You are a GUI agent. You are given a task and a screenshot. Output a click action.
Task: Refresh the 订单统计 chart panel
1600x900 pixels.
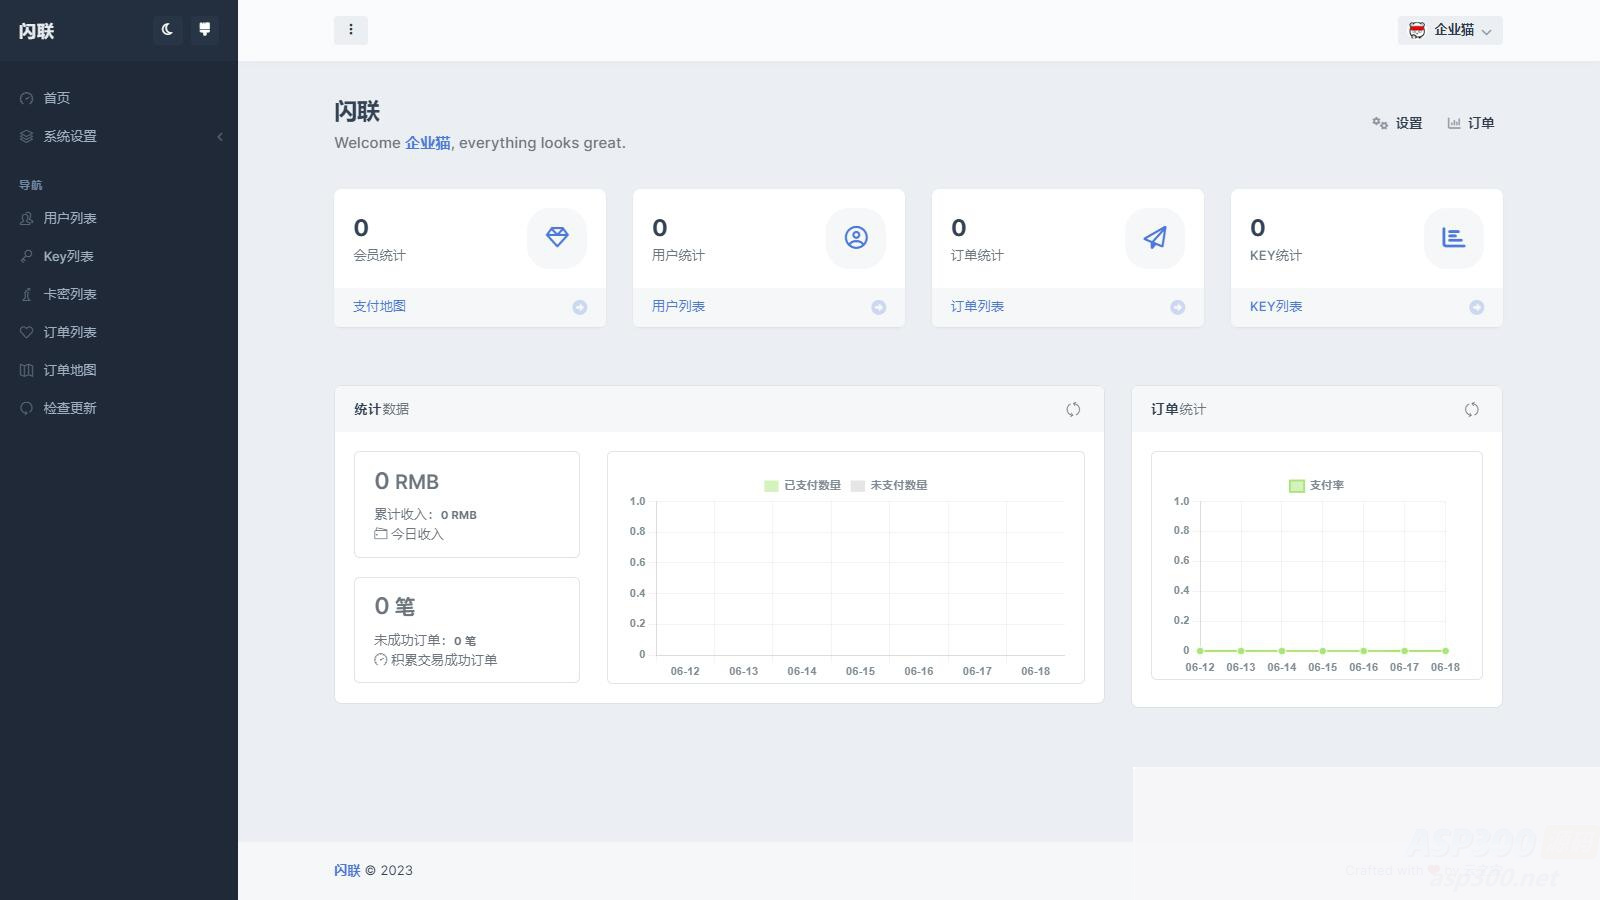tap(1472, 409)
